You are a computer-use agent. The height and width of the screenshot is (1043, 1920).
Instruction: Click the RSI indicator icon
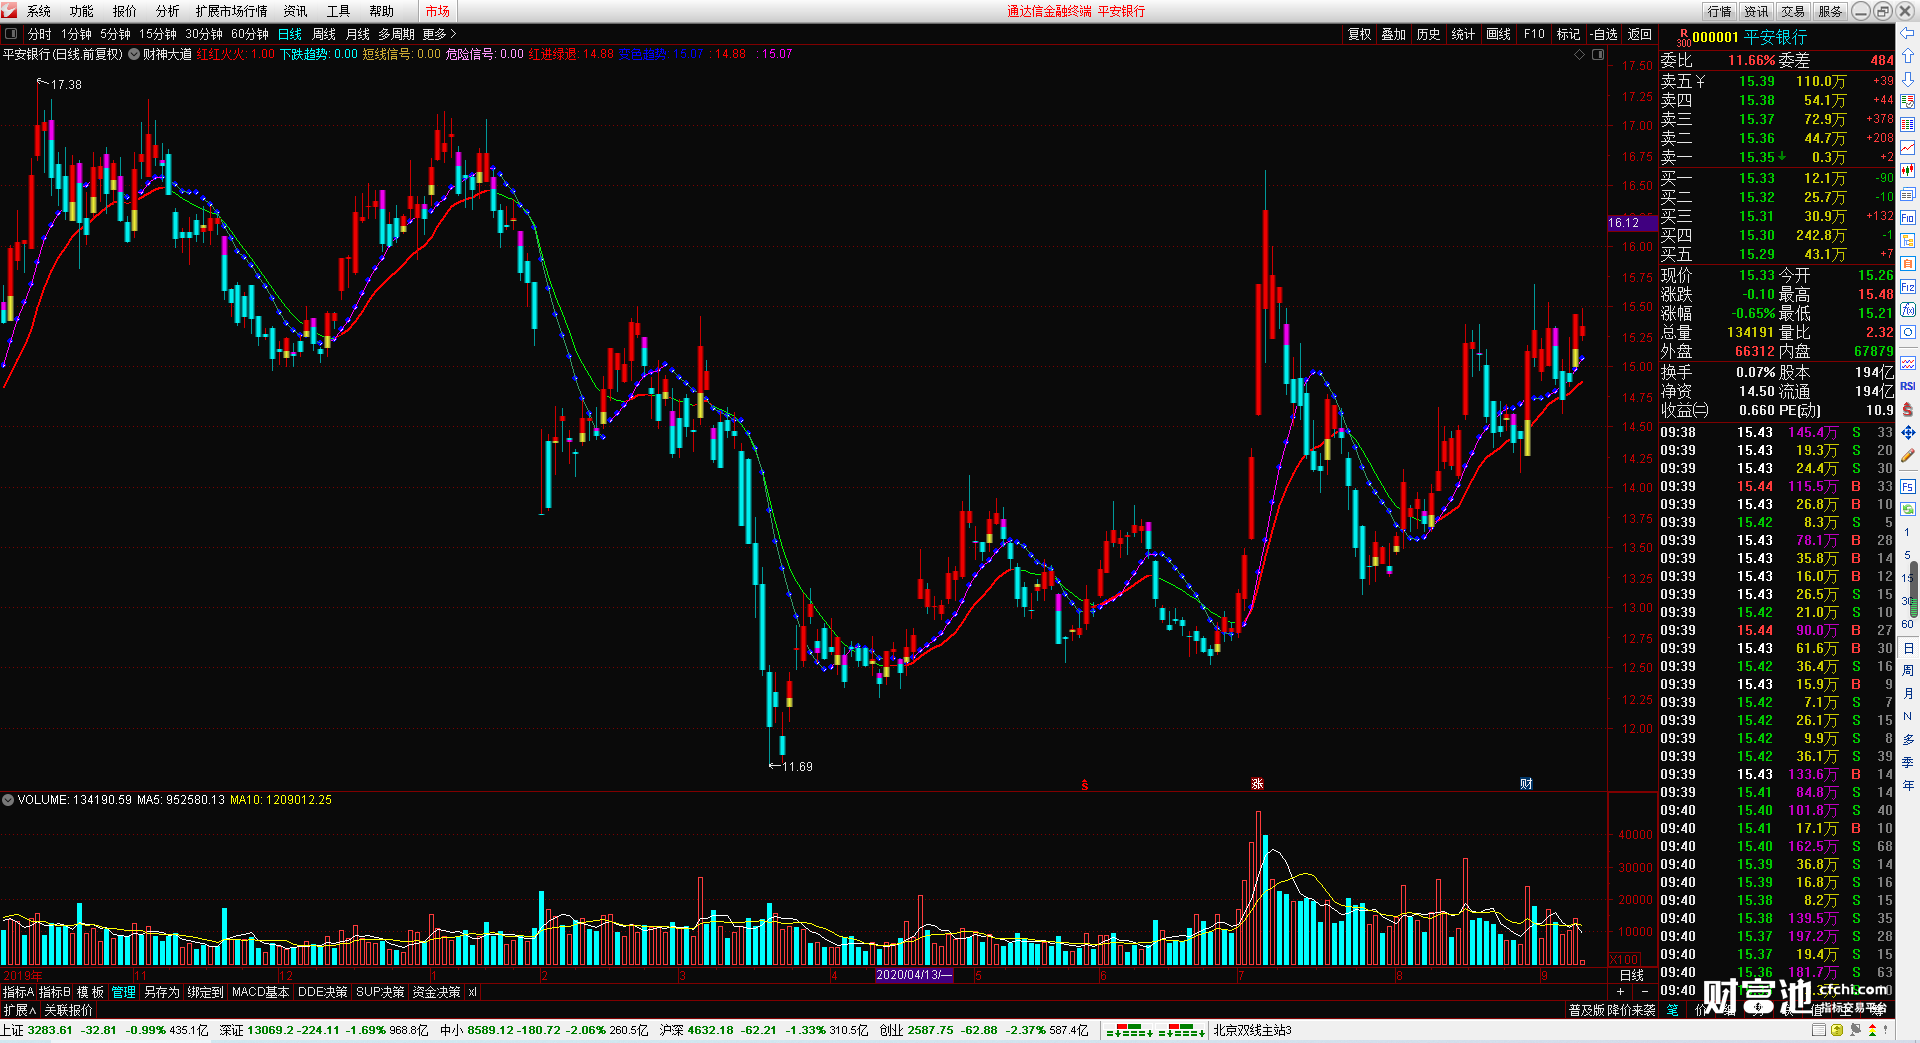pos(1908,386)
